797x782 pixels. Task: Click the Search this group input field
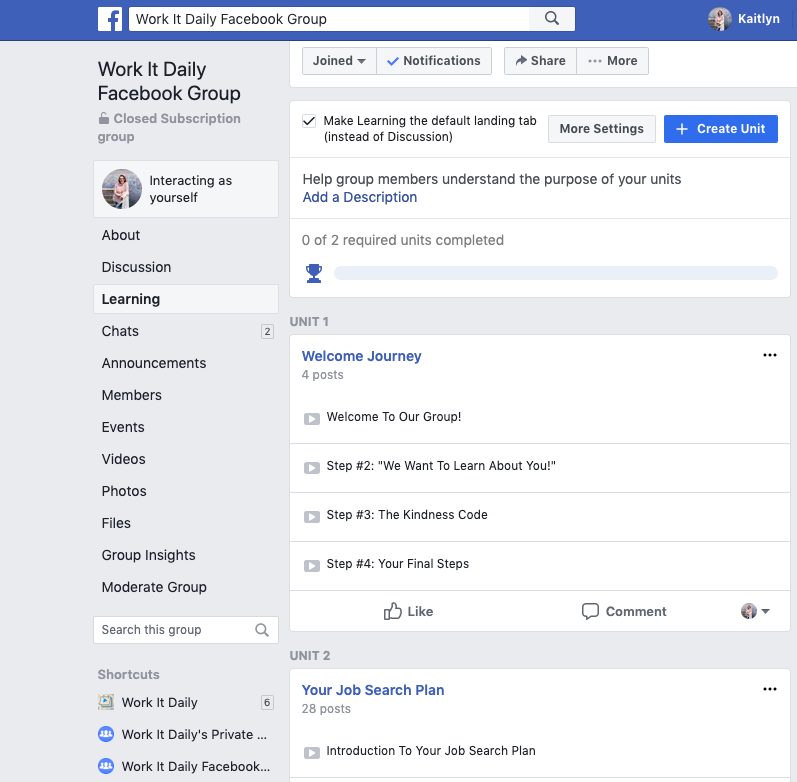coord(170,630)
